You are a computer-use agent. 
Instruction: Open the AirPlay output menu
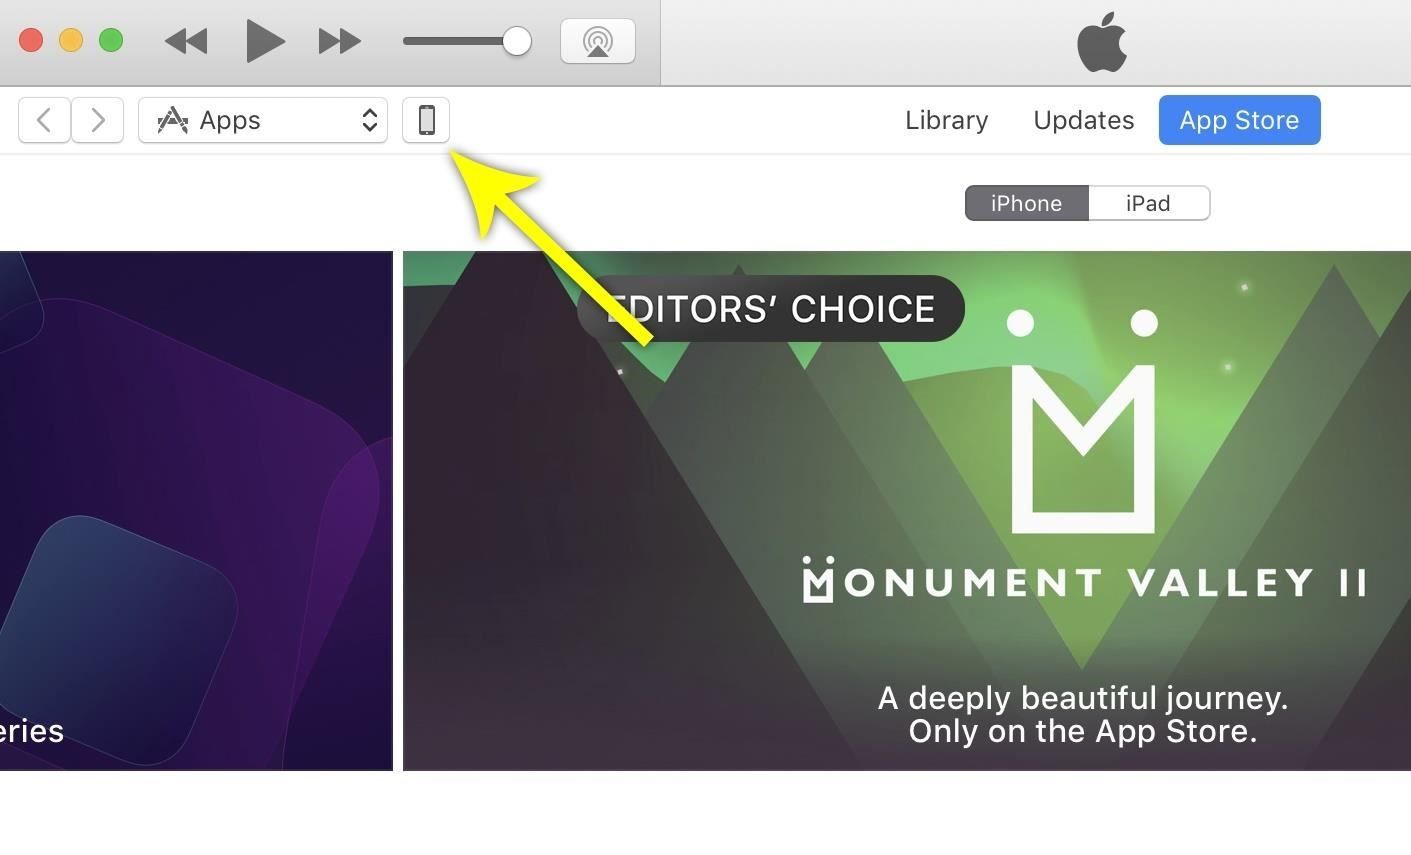[x=598, y=41]
